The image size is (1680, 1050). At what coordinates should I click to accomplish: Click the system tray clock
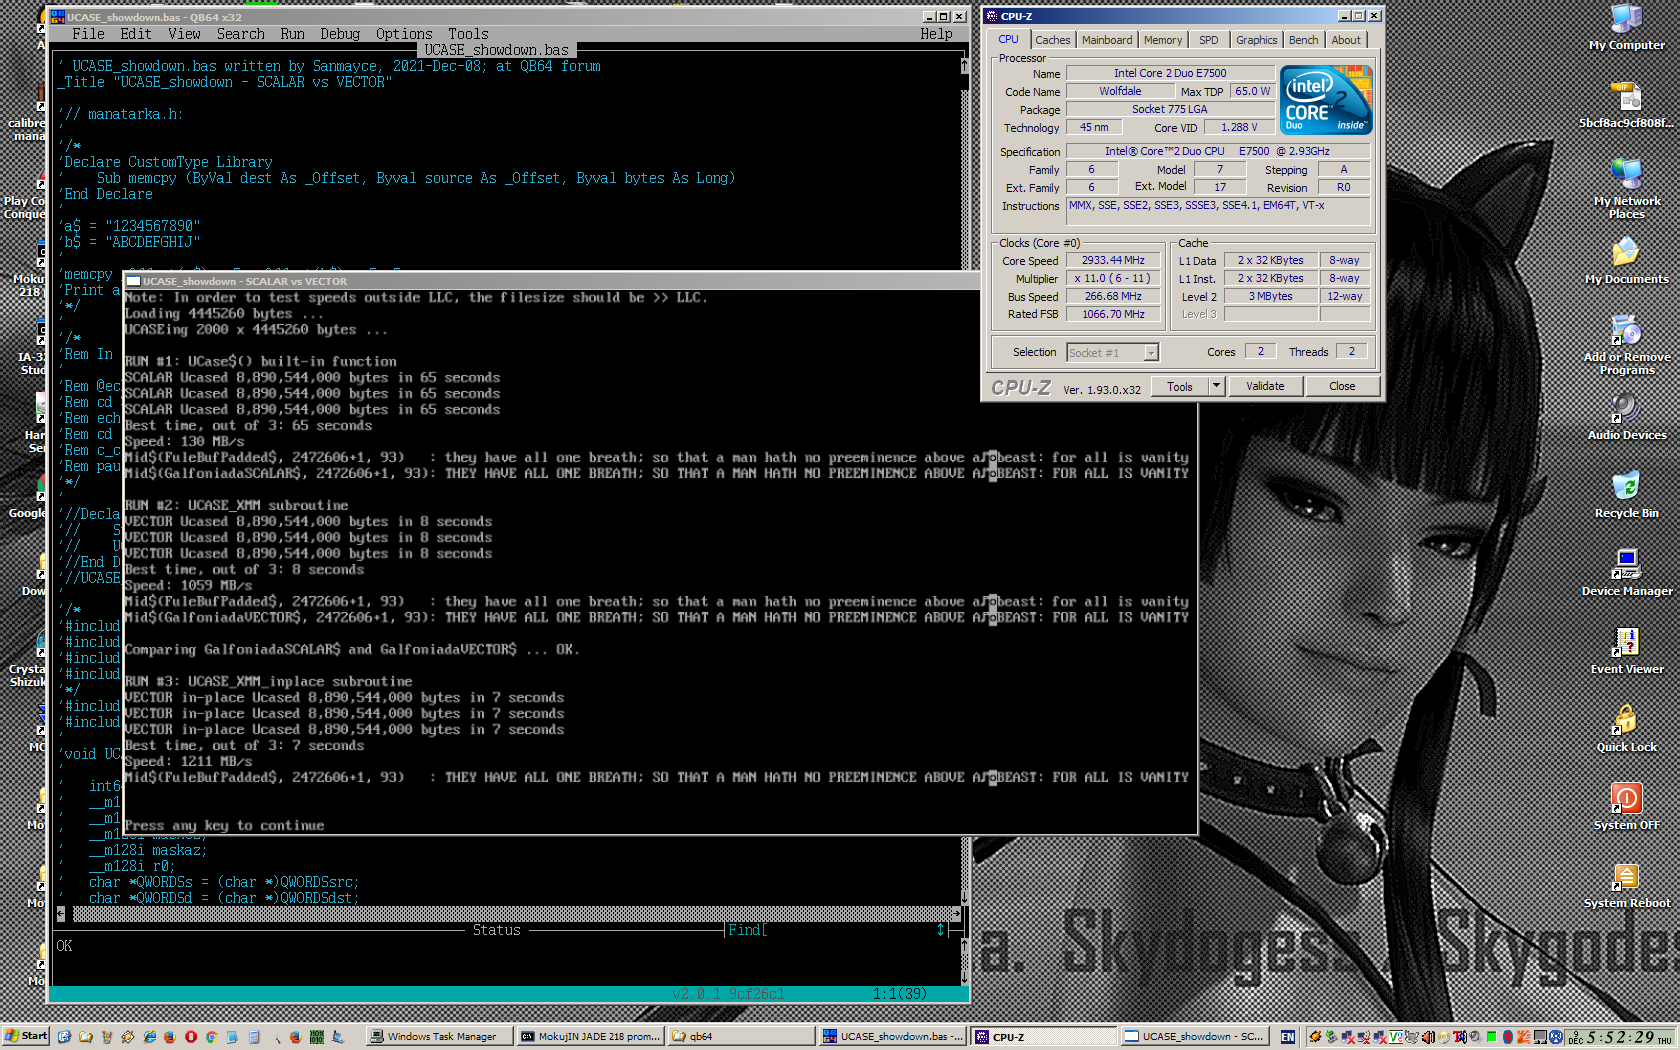point(1620,1037)
